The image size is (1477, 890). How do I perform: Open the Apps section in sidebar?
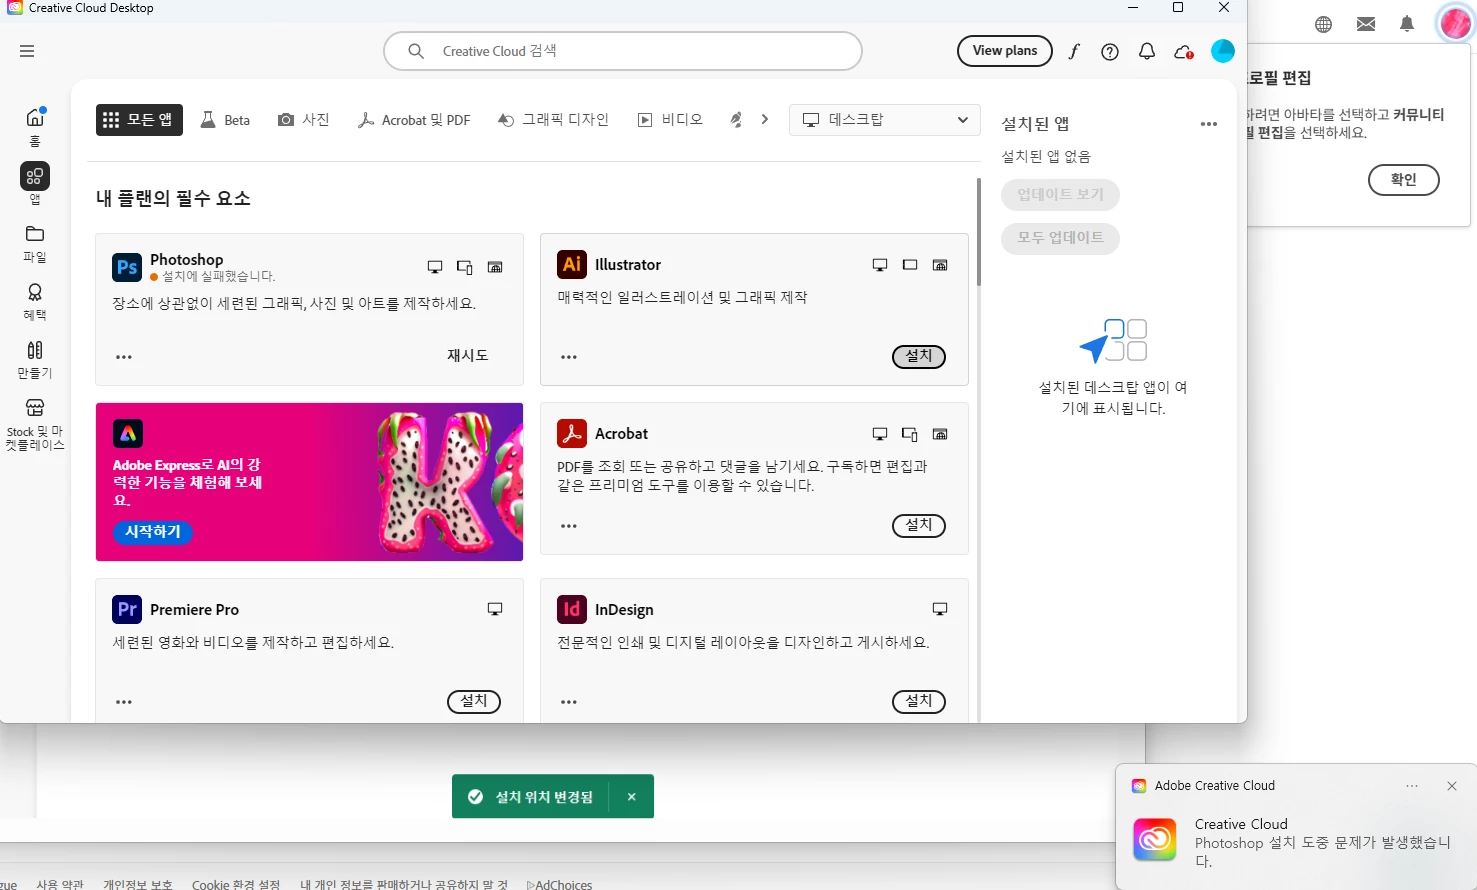point(35,184)
